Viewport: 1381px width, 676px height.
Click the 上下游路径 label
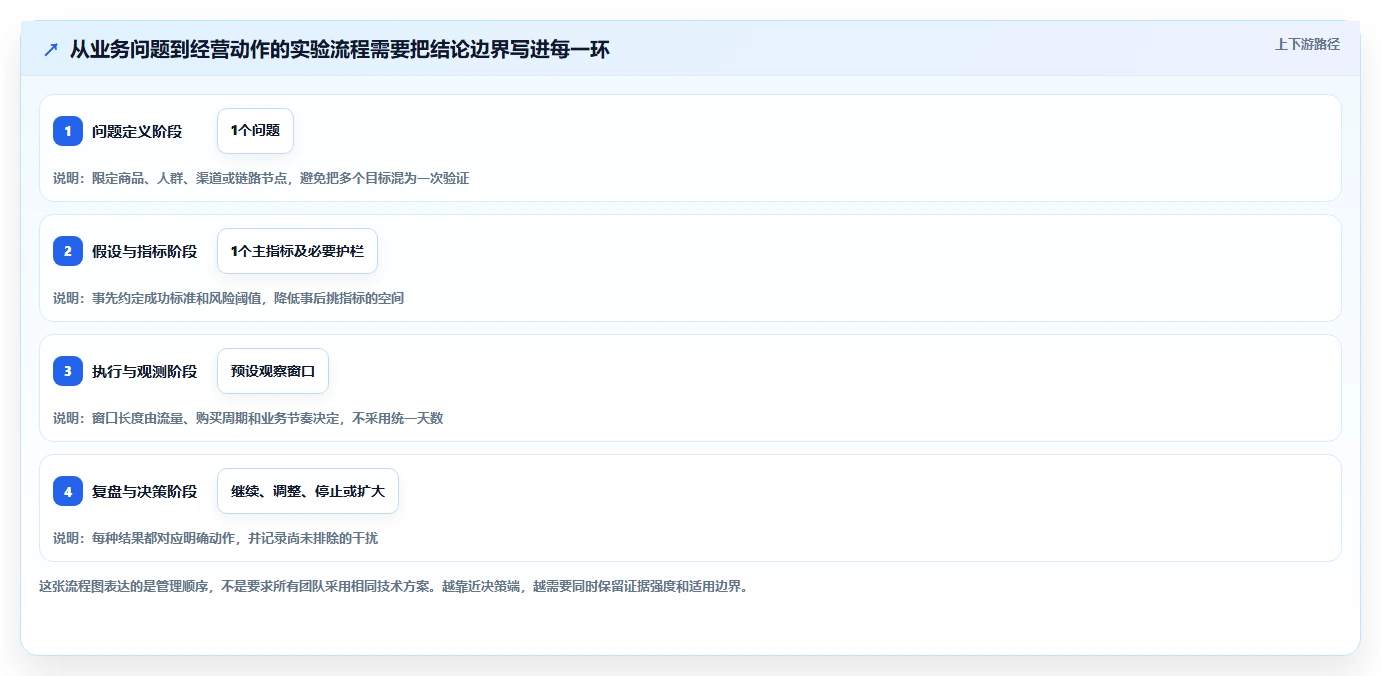tap(1307, 44)
